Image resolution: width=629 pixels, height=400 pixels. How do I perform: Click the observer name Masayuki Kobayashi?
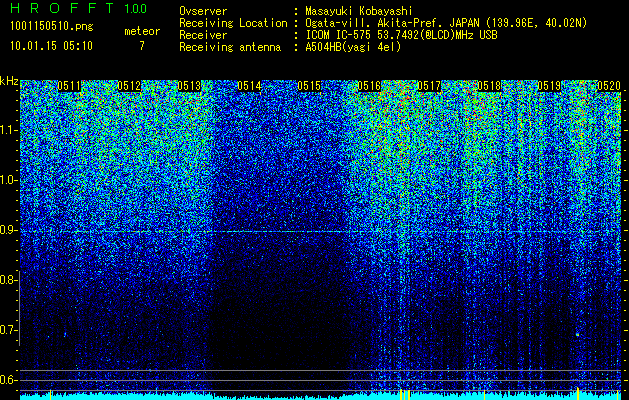(359, 11)
